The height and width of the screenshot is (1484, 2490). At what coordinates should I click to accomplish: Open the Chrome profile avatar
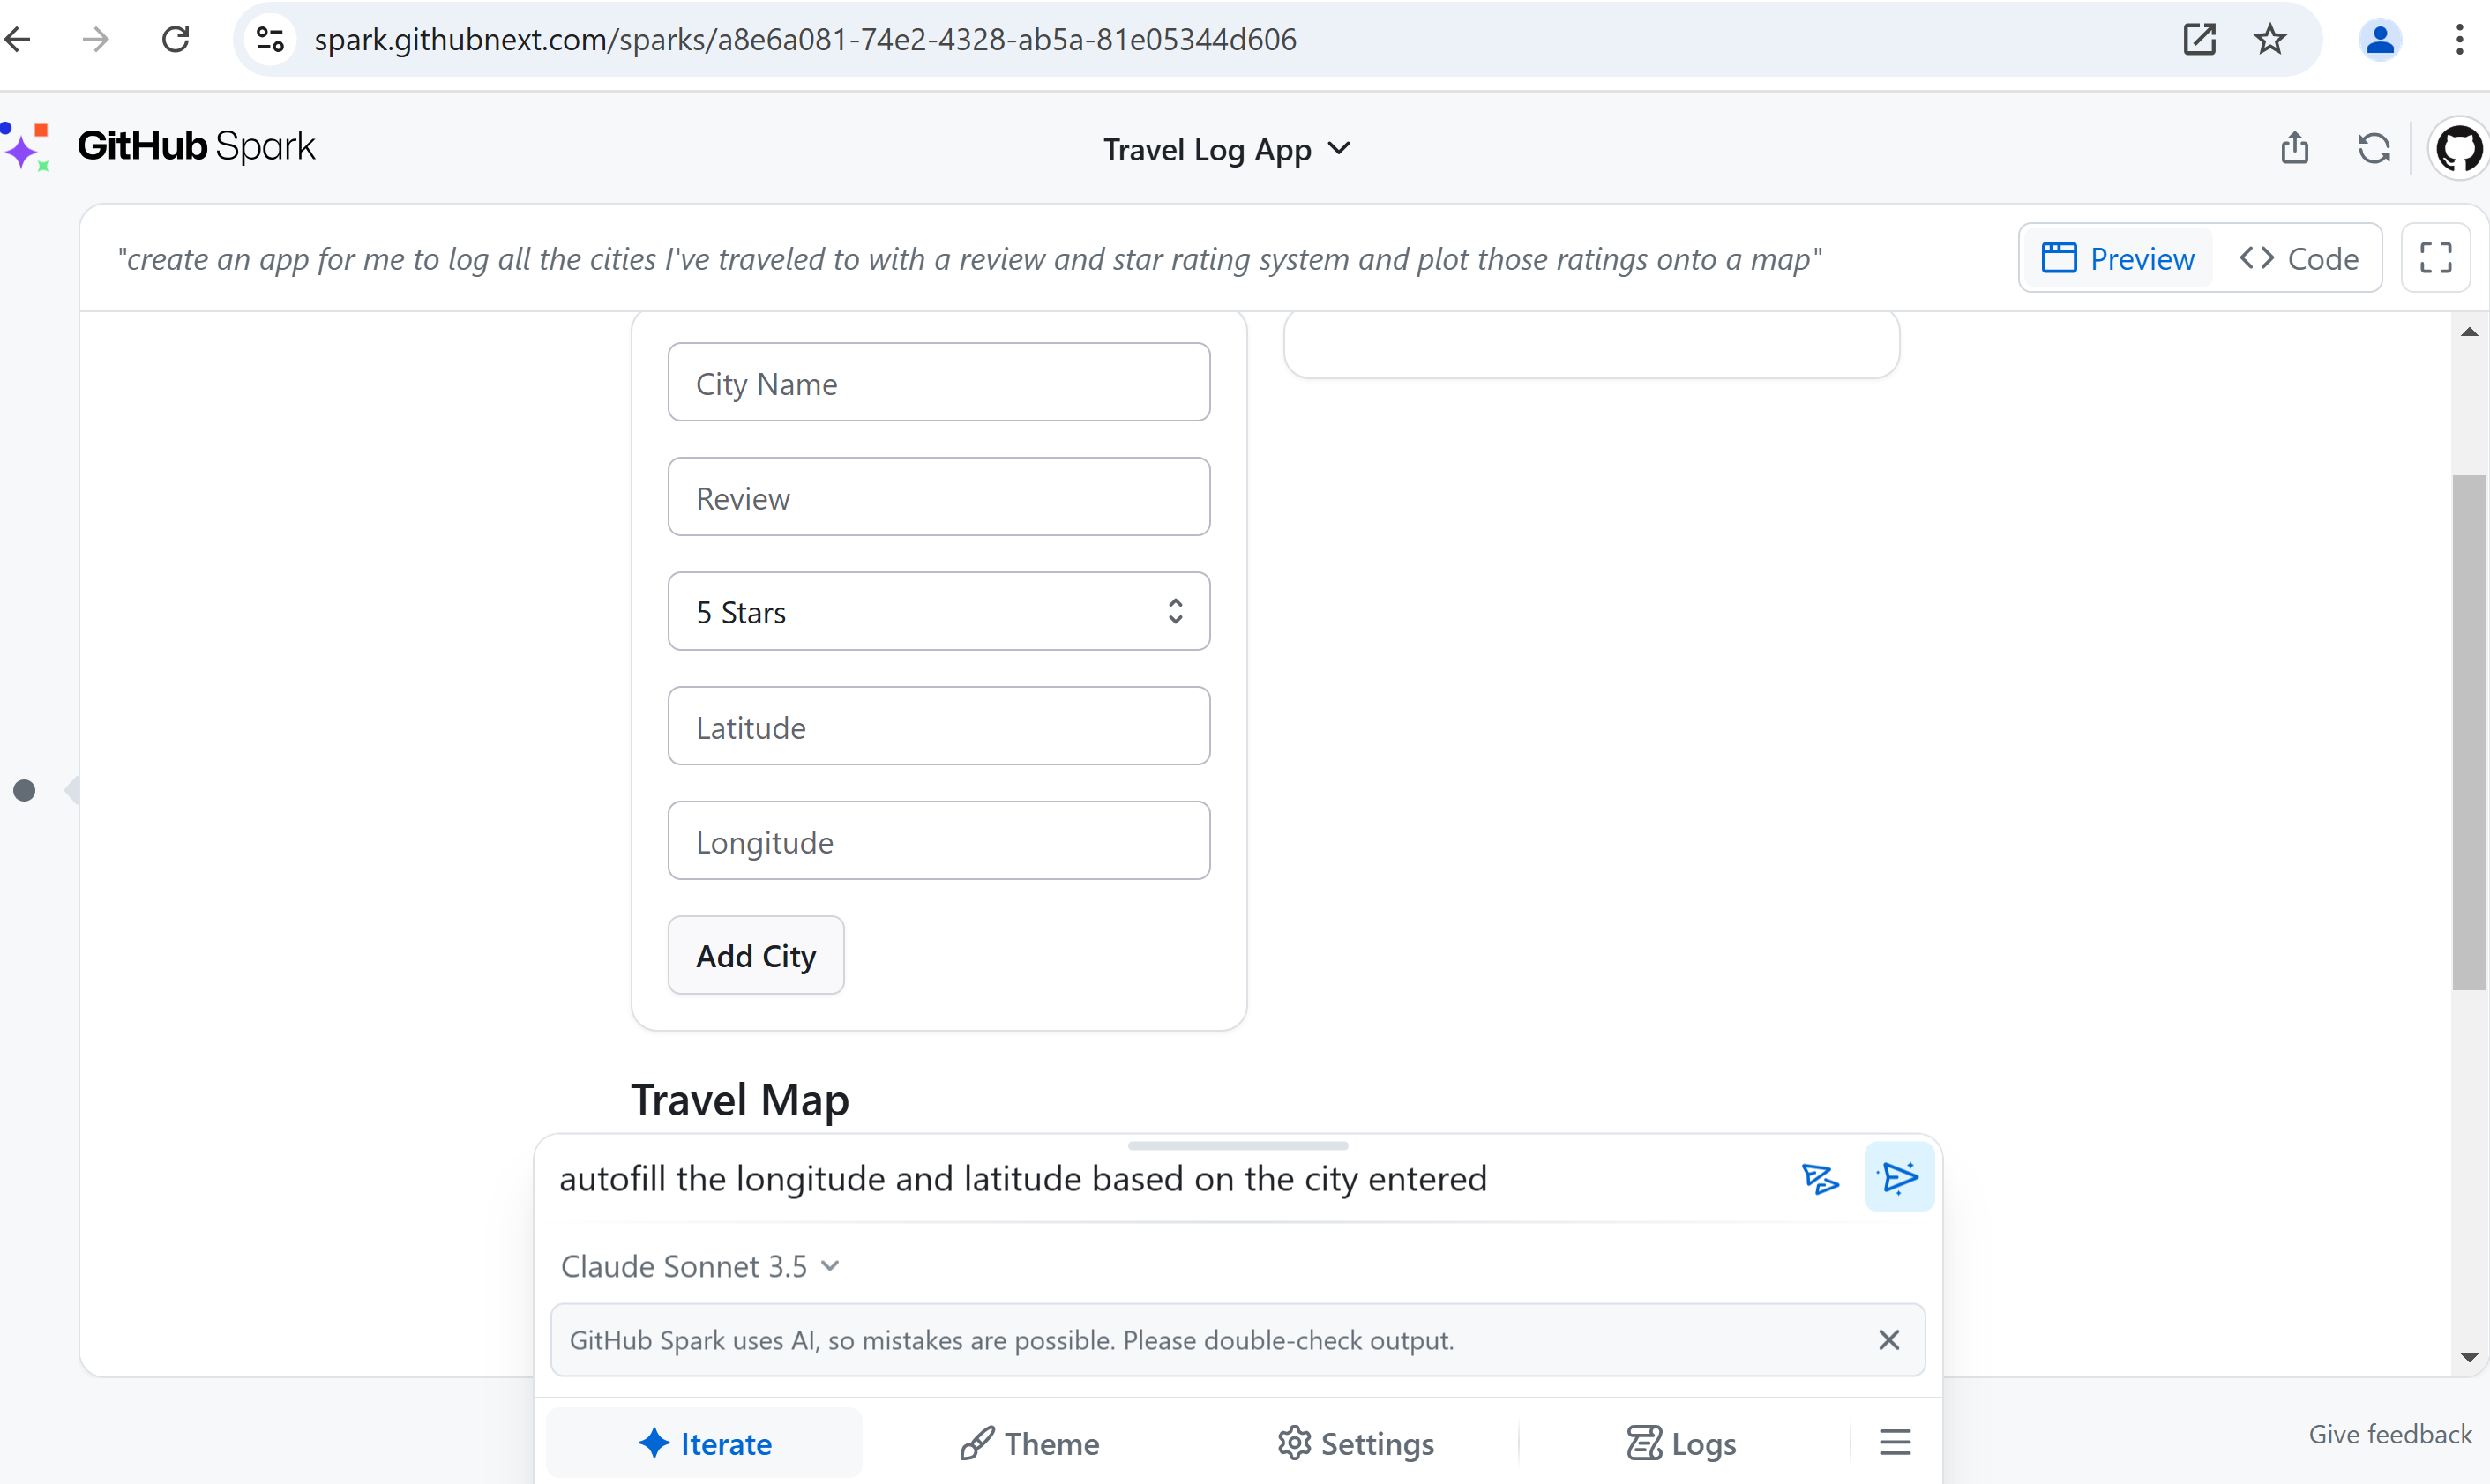2380,39
